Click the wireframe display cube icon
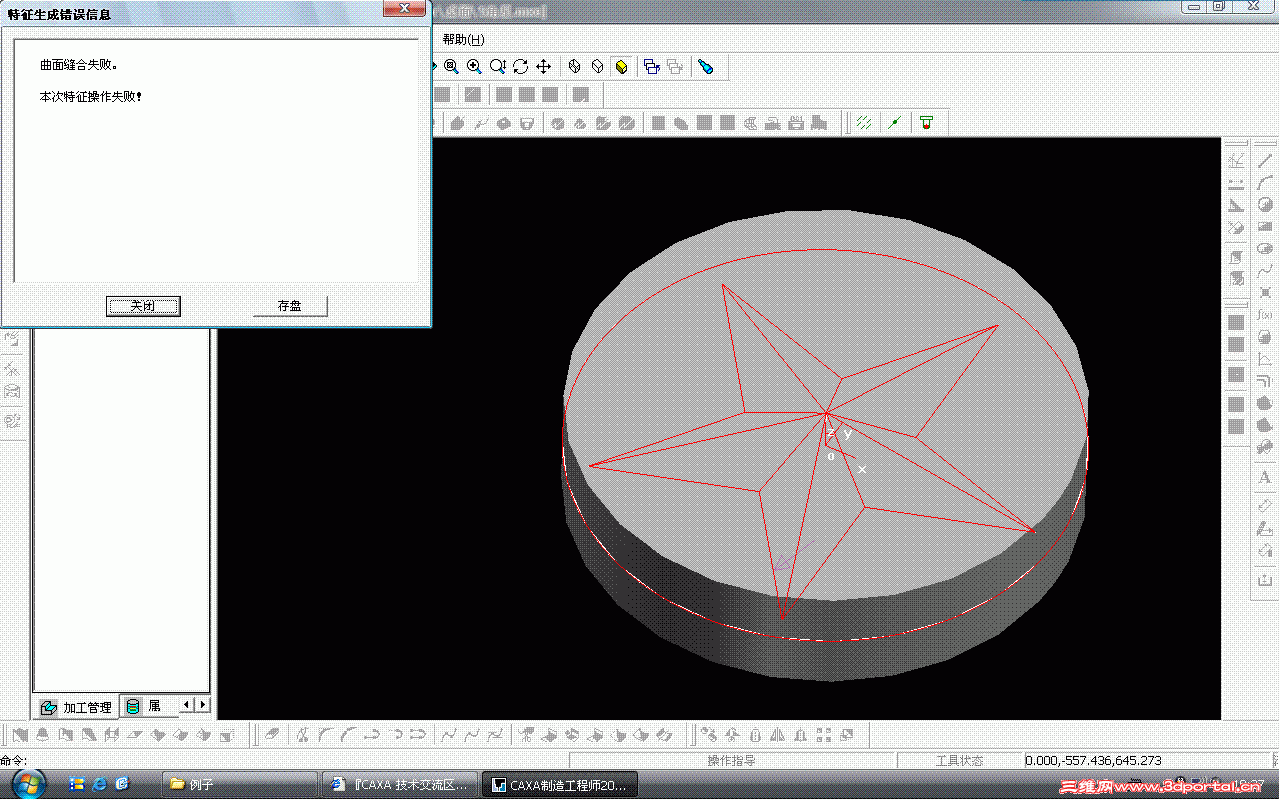 (x=574, y=67)
